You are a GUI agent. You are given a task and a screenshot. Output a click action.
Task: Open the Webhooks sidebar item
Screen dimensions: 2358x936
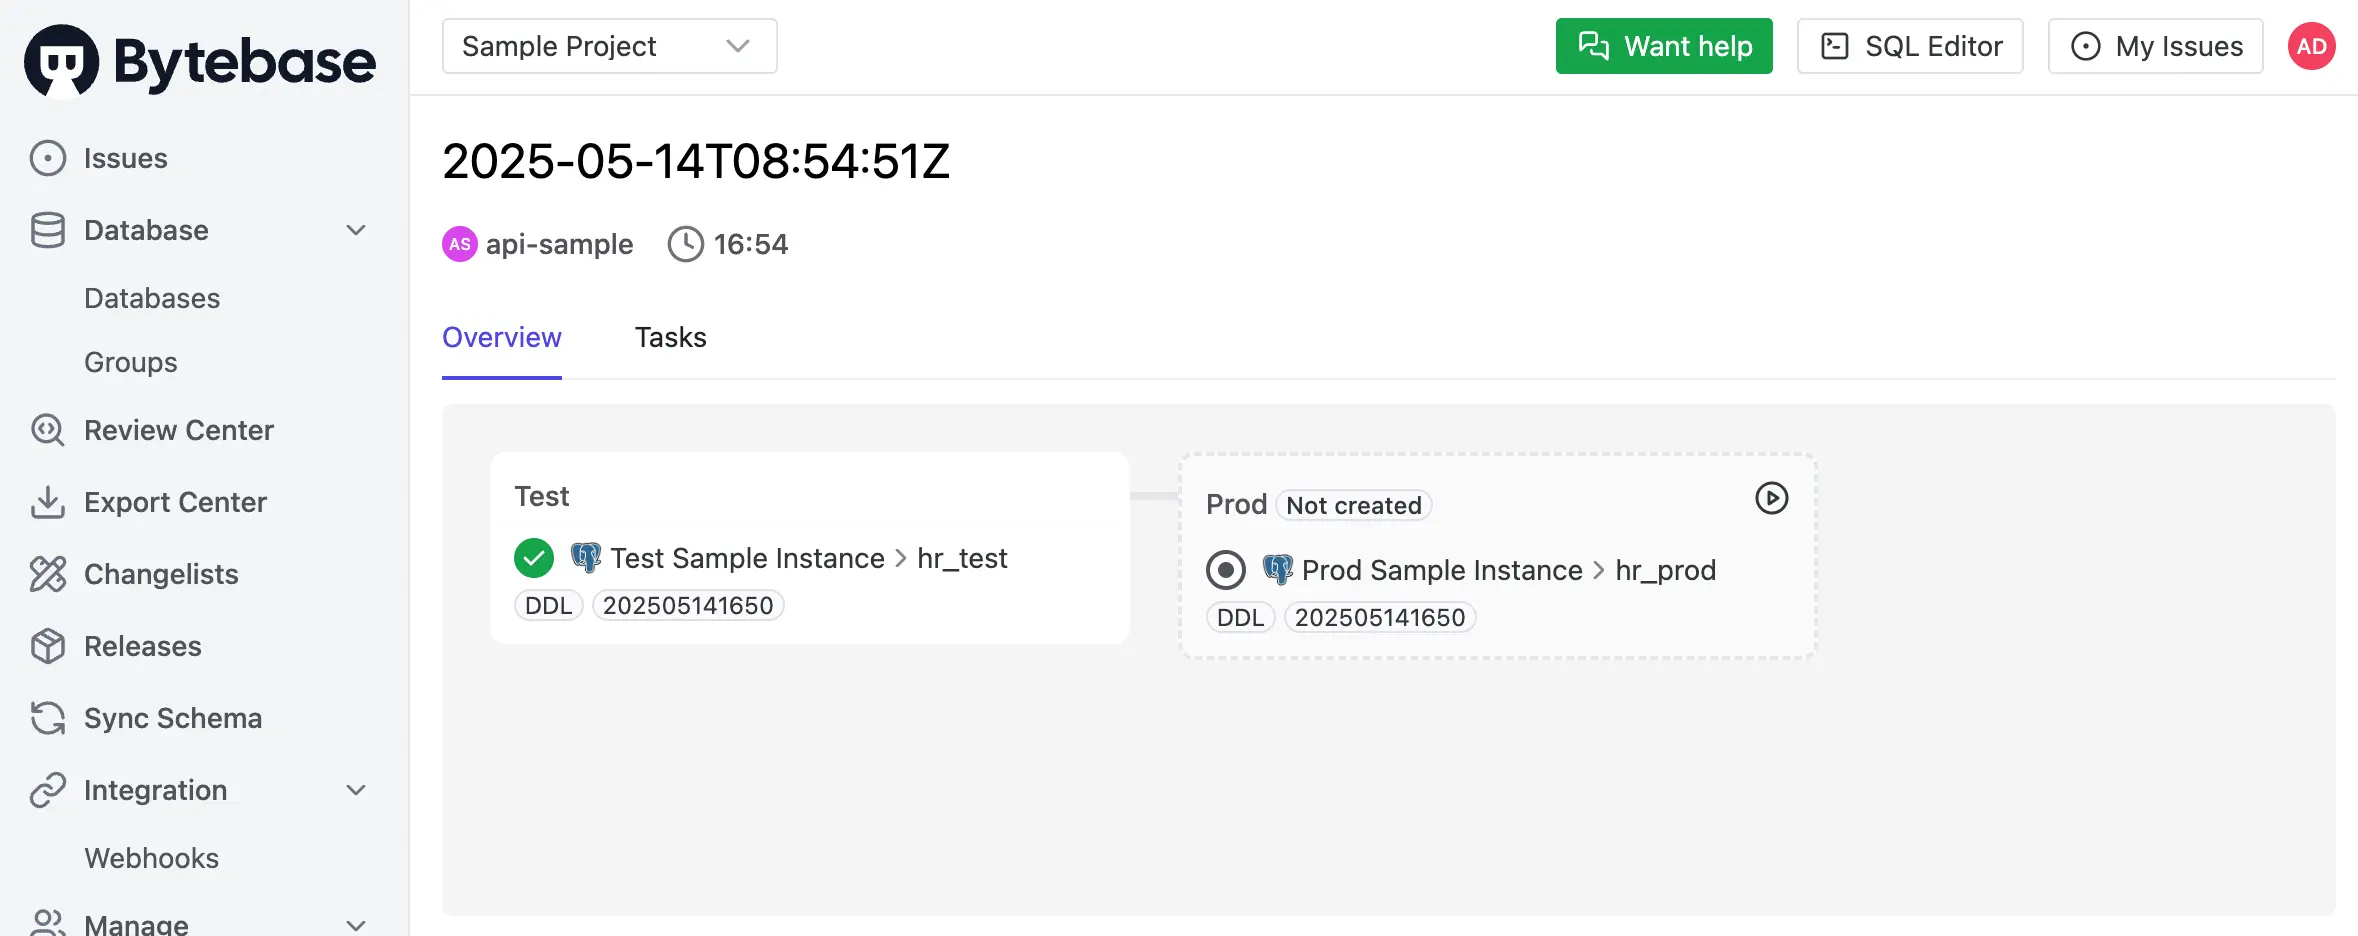coord(152,858)
